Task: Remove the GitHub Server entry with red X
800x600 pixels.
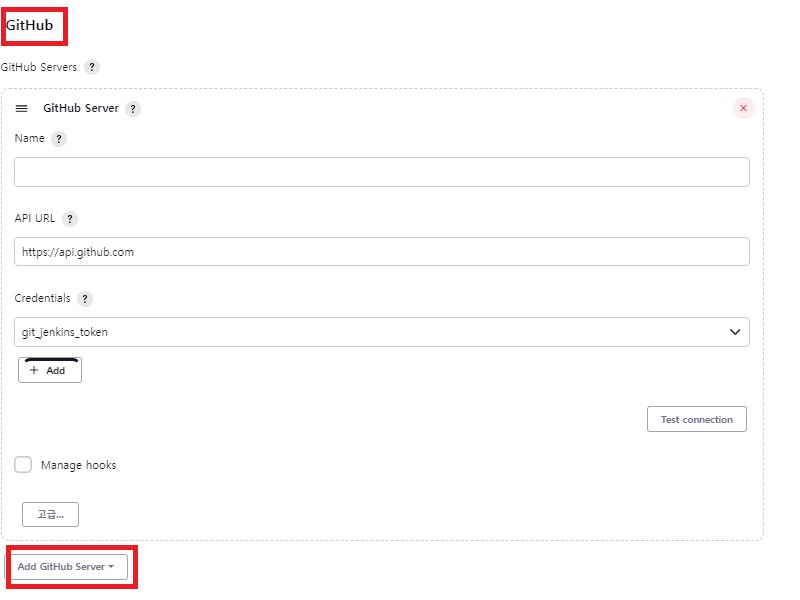Action: coord(743,108)
